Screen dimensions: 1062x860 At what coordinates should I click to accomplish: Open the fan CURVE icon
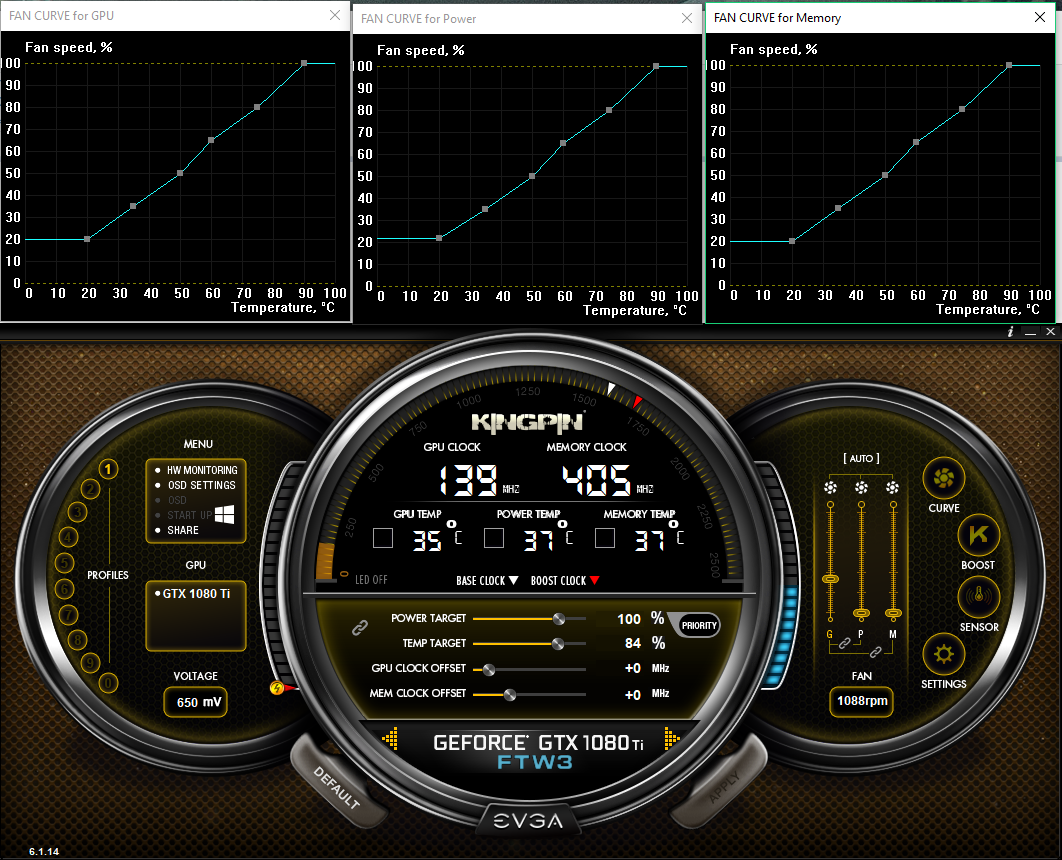click(943, 479)
